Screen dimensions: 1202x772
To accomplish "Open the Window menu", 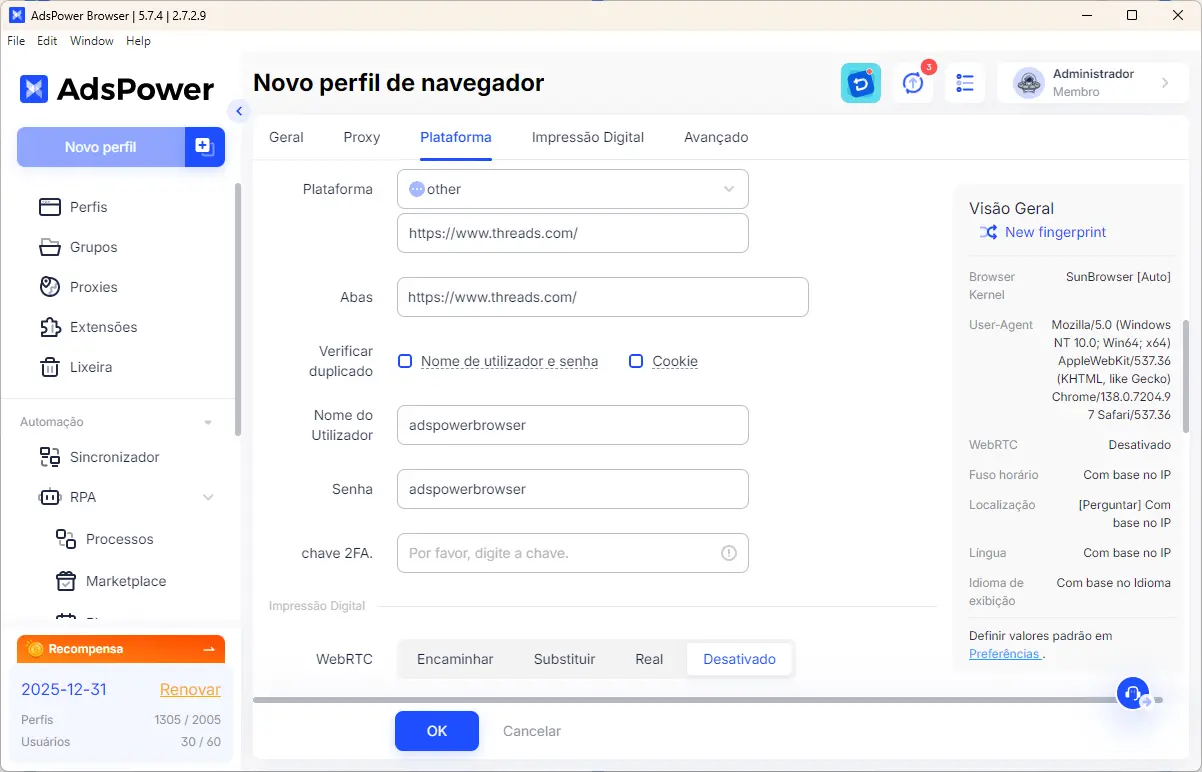I will (92, 41).
